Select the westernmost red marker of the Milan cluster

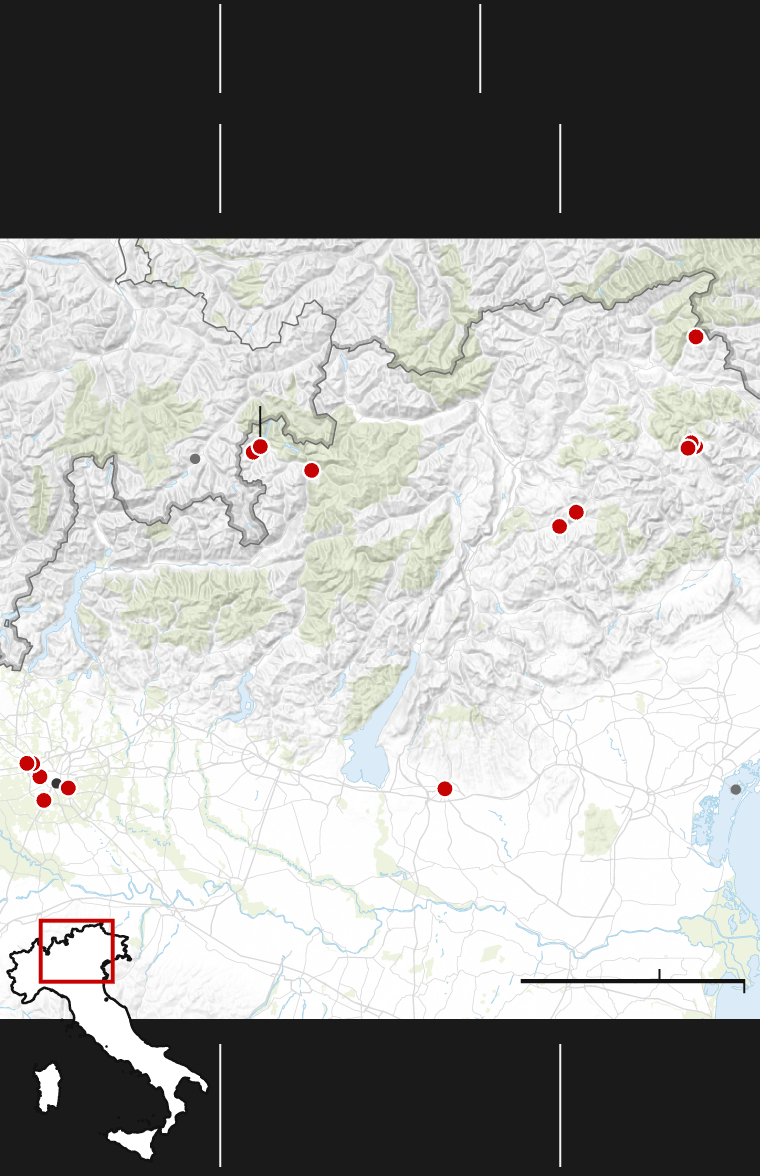pos(27,763)
